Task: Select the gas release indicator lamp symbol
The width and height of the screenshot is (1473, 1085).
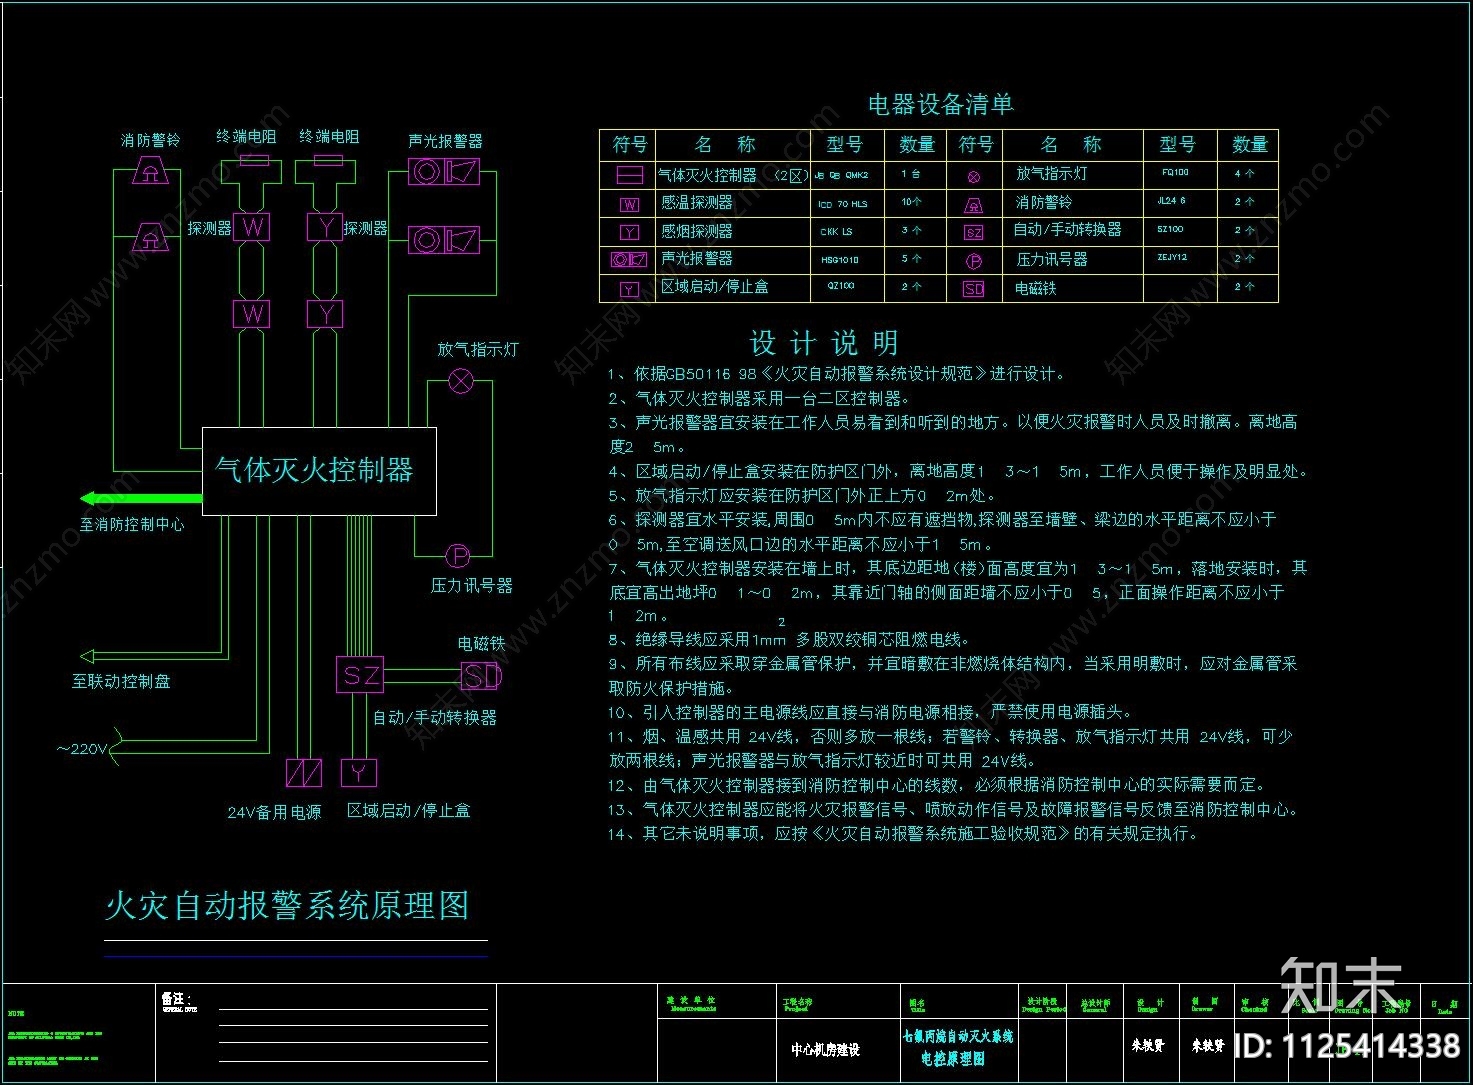Action: 461,381
